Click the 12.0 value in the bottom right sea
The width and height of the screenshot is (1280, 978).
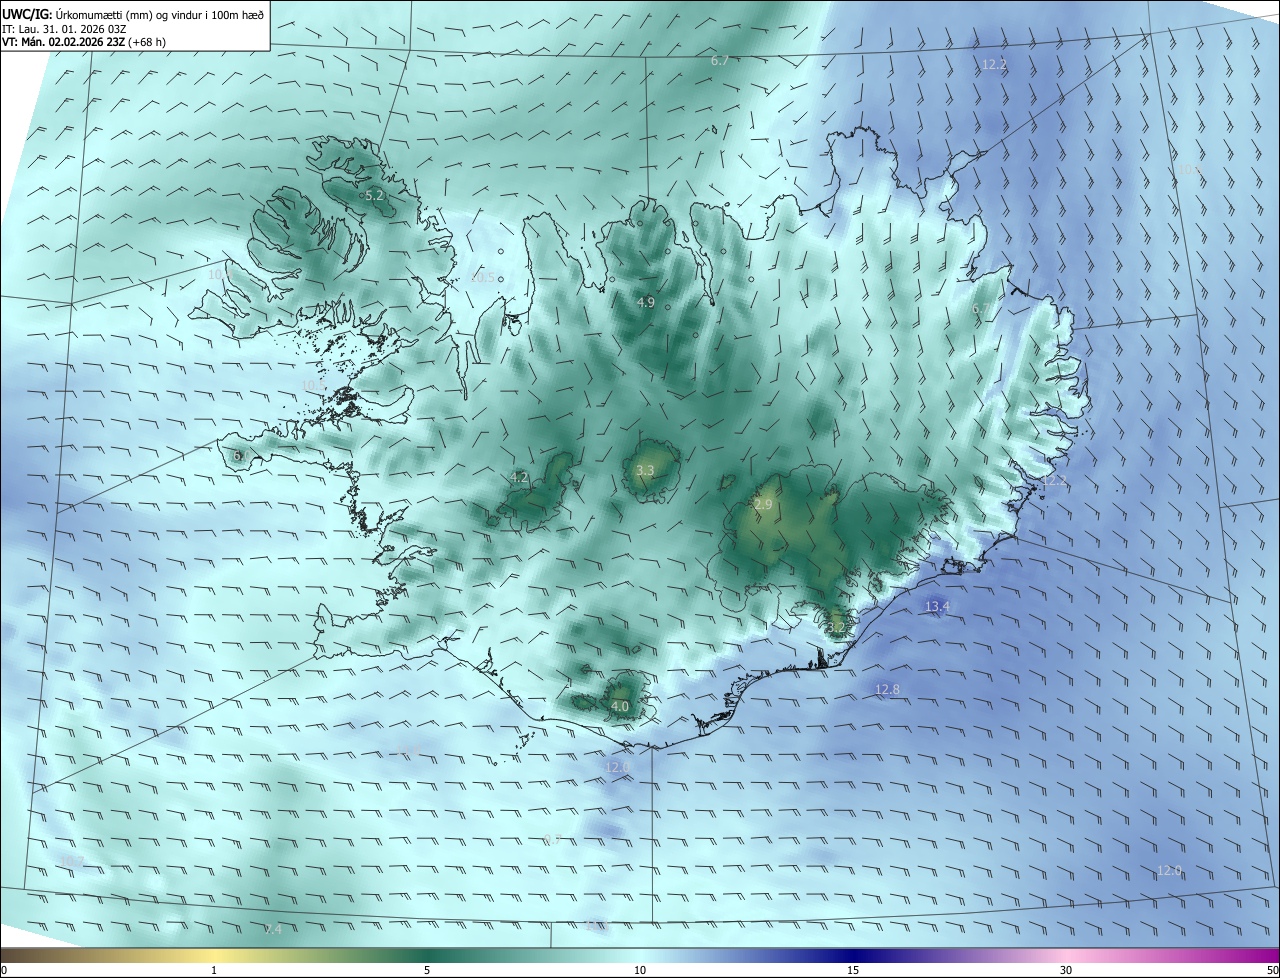pyautogui.click(x=1169, y=871)
